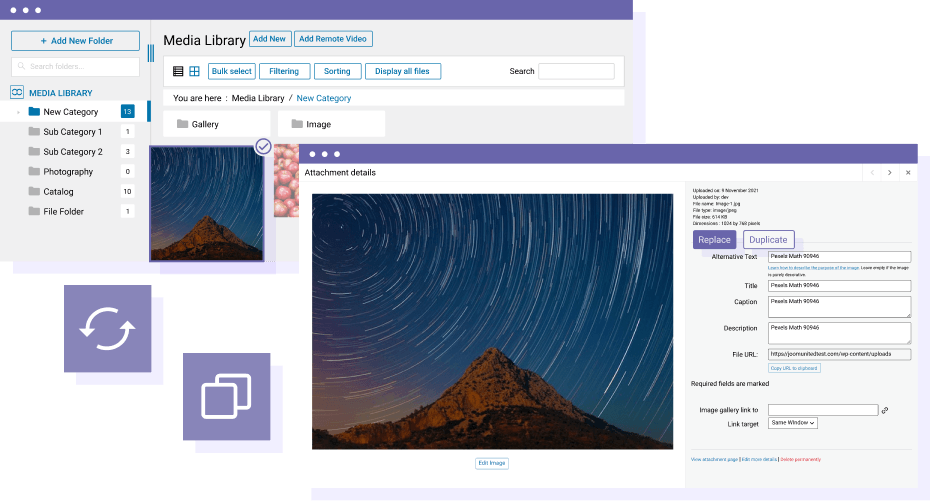Open the Sorting dropdown

(337, 71)
